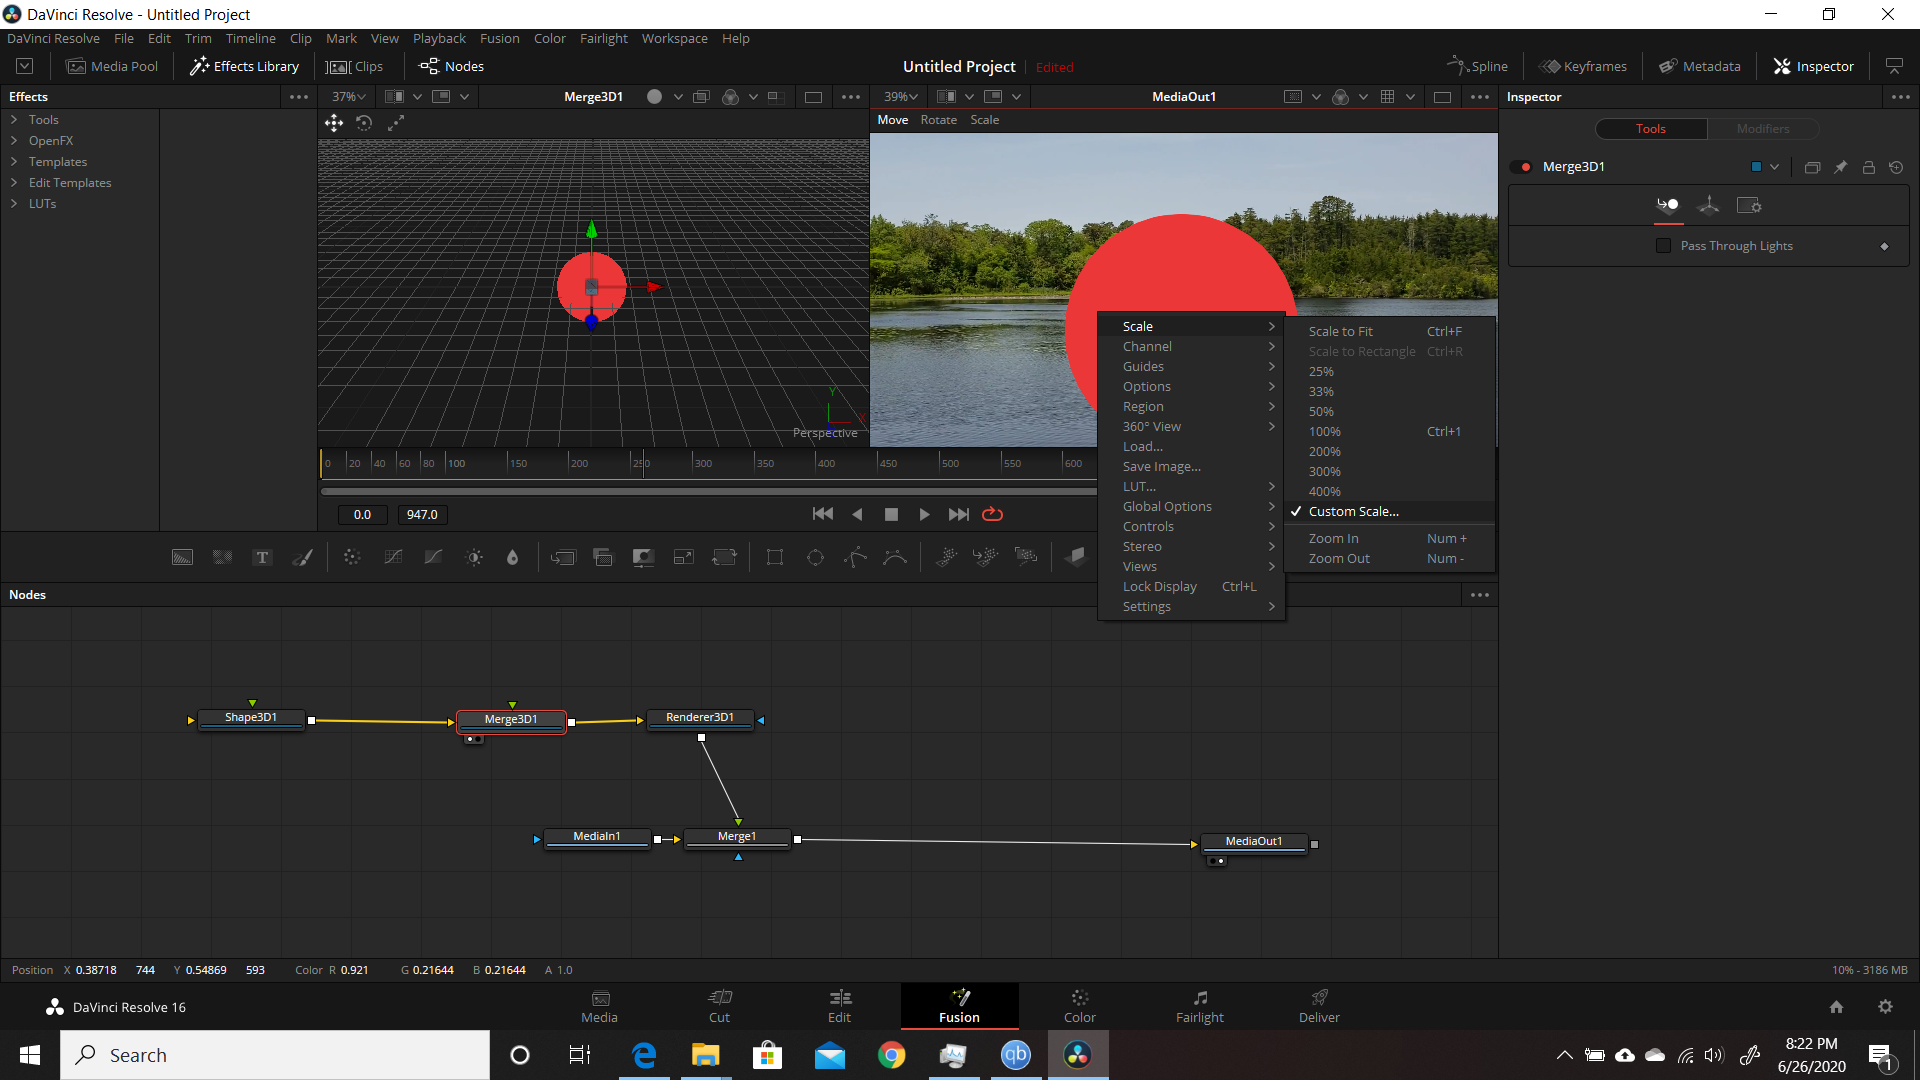This screenshot has width=1920, height=1080.
Task: Expand the Edit Templates tree item
Action: pos(14,183)
